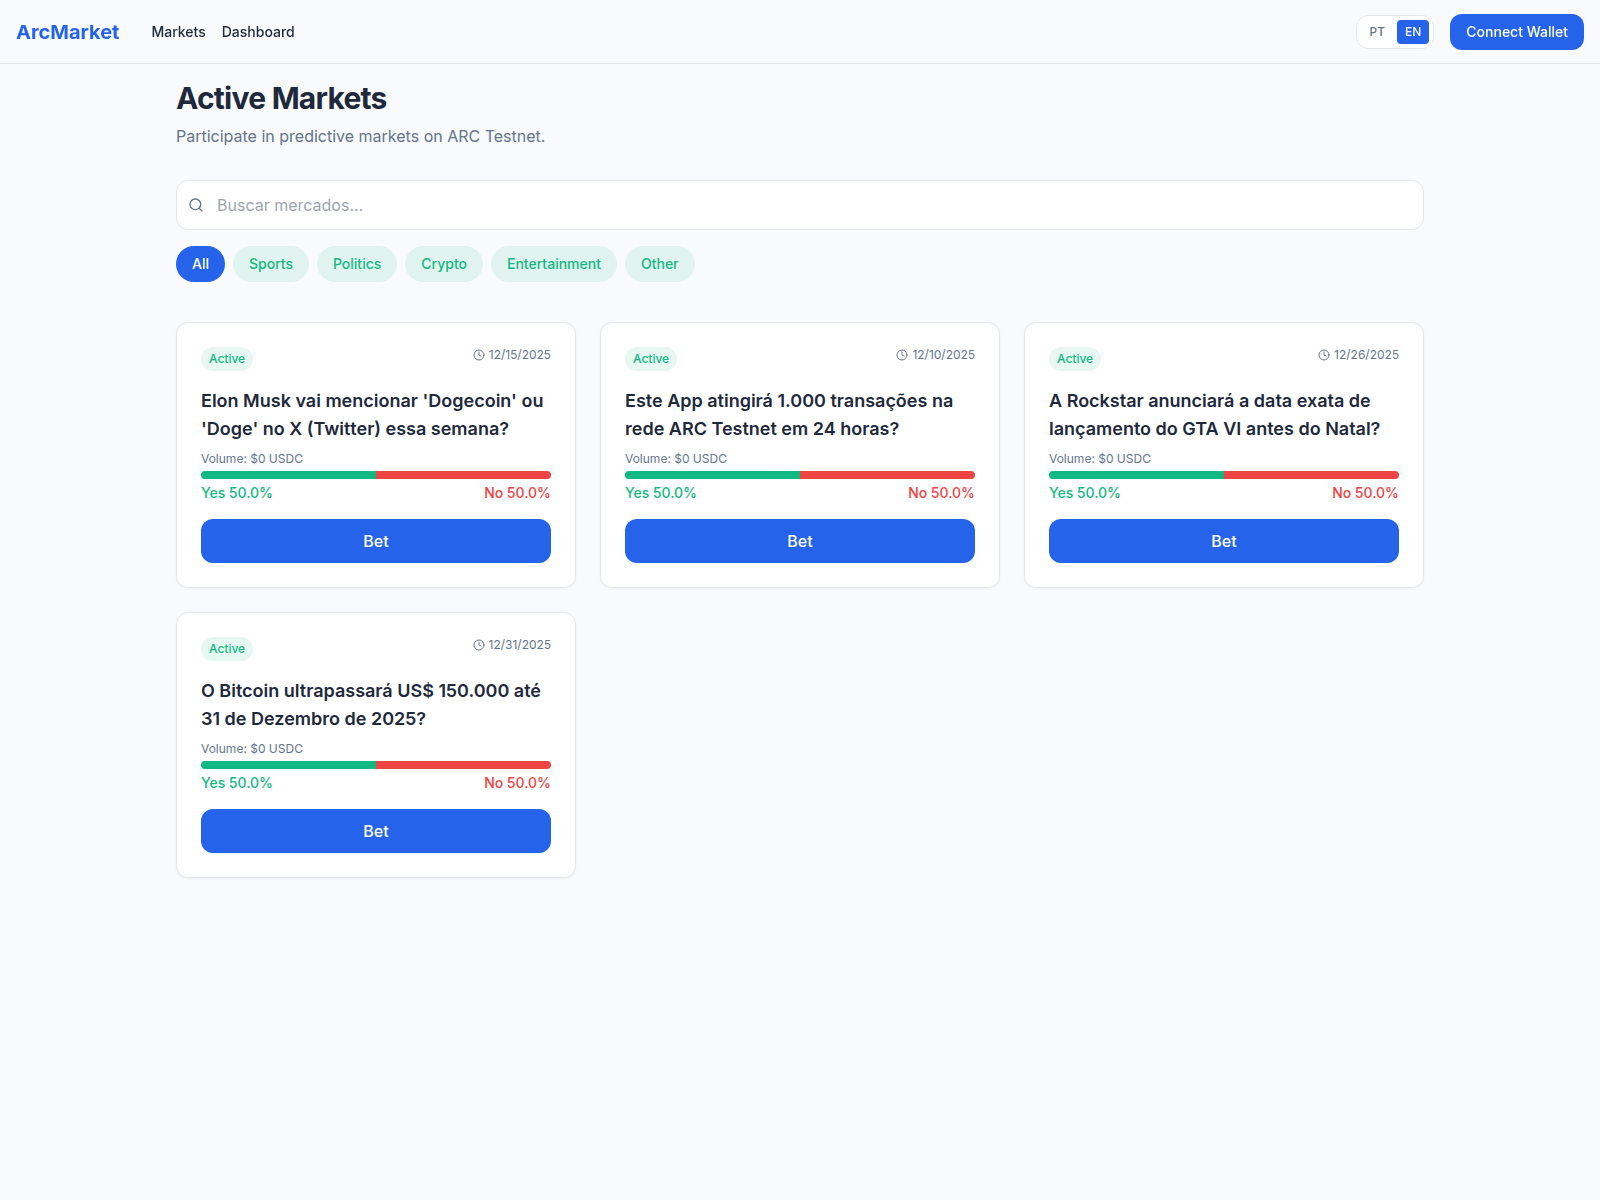The image size is (1600, 1200).
Task: Filter markets by Entertainment
Action: [x=554, y=264]
